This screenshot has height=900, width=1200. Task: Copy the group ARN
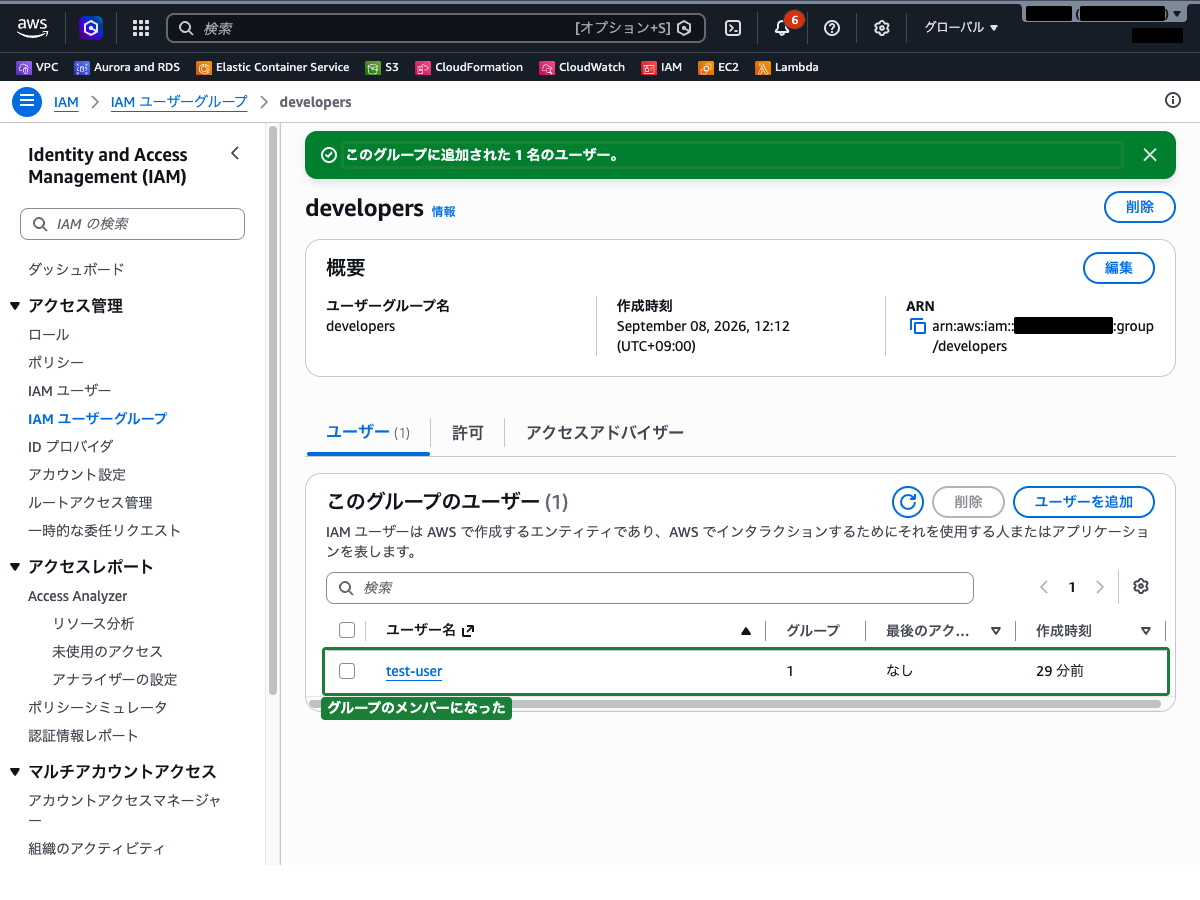point(917,327)
